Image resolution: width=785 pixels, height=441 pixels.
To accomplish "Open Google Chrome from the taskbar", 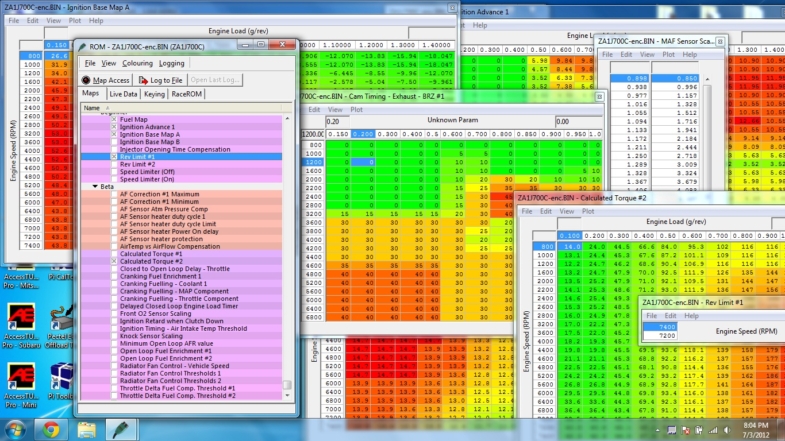I will coord(51,429).
